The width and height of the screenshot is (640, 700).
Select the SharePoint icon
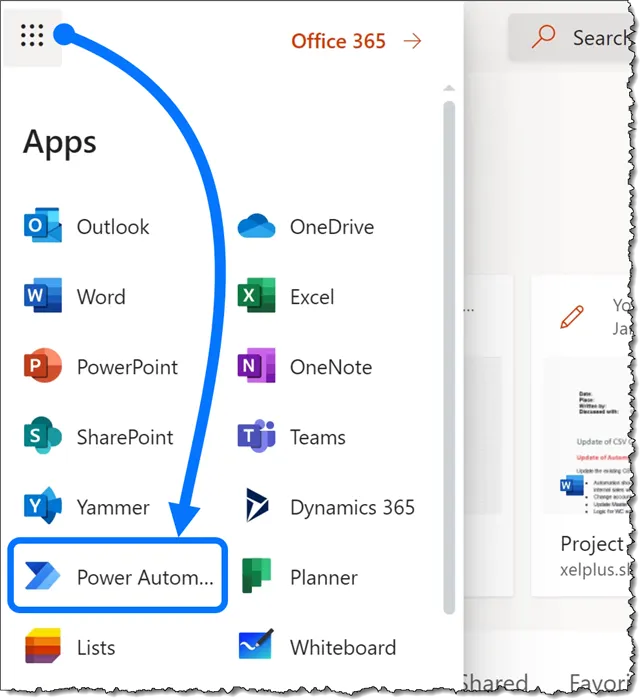pyautogui.click(x=42, y=437)
